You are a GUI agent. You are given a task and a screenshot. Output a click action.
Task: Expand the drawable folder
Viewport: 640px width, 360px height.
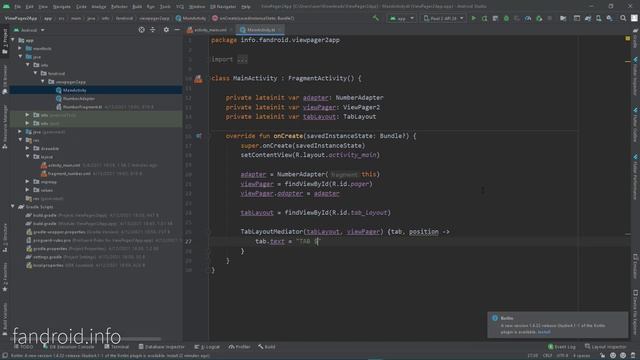point(27,148)
